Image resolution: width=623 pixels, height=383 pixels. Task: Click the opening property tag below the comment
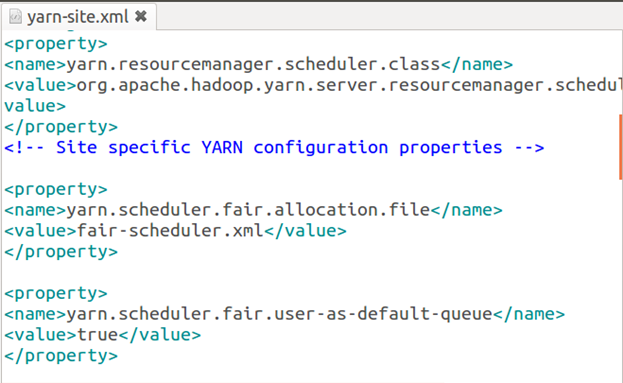click(x=56, y=189)
